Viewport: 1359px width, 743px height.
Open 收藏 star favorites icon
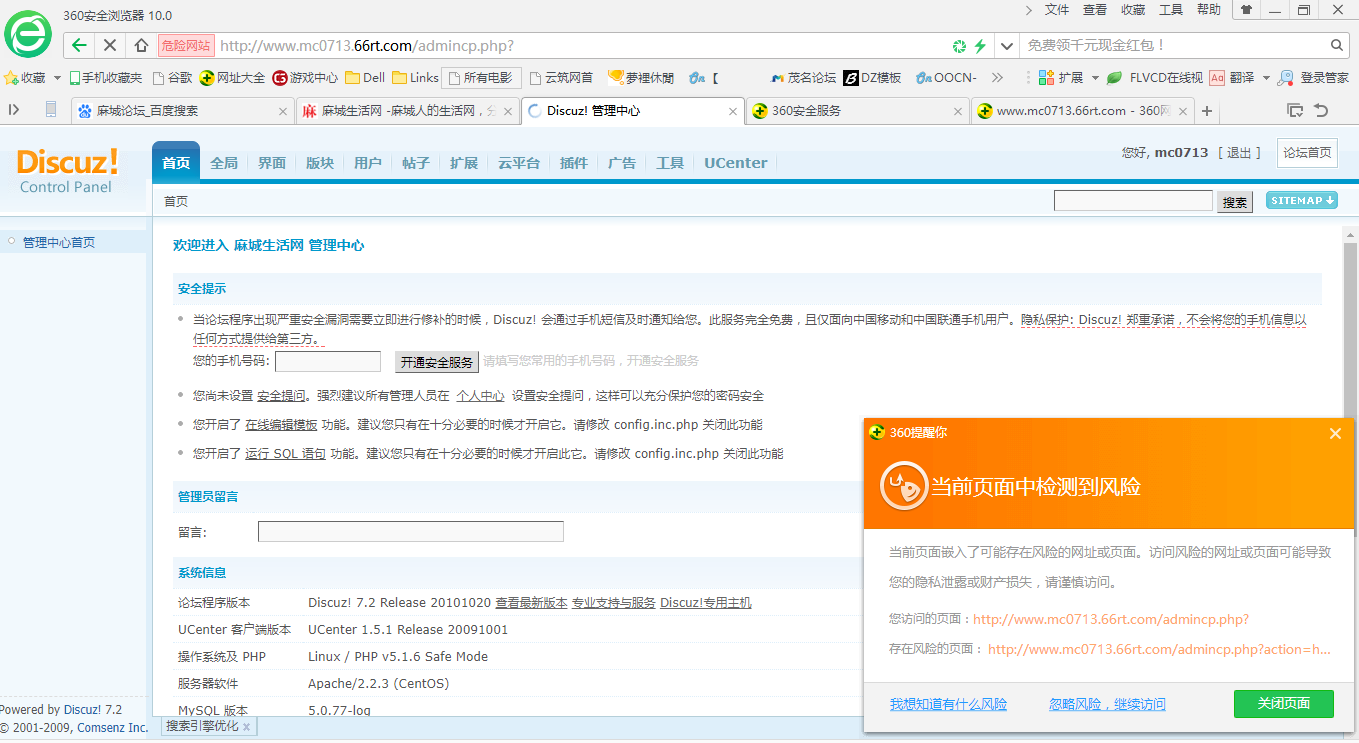point(12,77)
